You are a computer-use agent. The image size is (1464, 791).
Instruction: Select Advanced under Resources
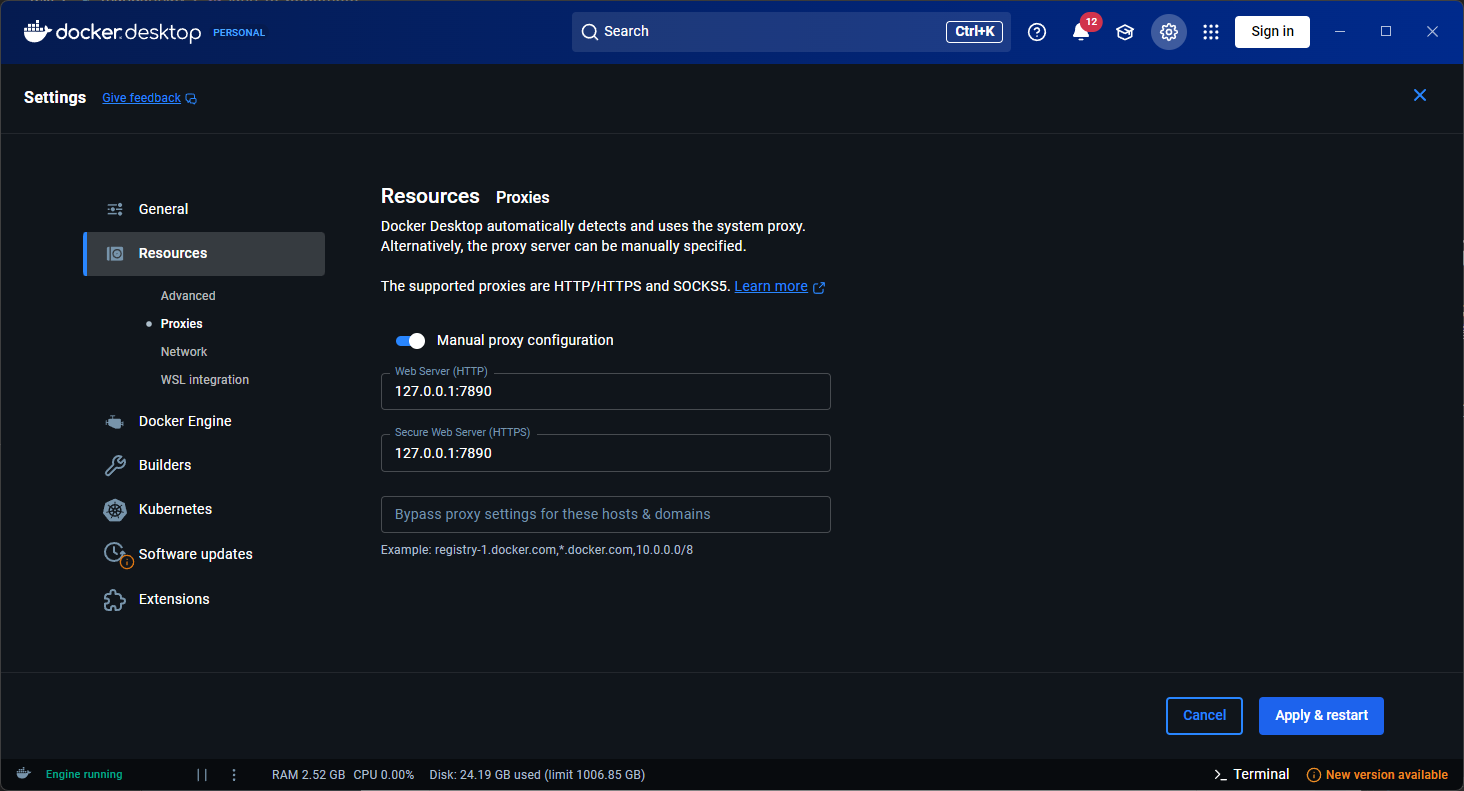coord(188,296)
